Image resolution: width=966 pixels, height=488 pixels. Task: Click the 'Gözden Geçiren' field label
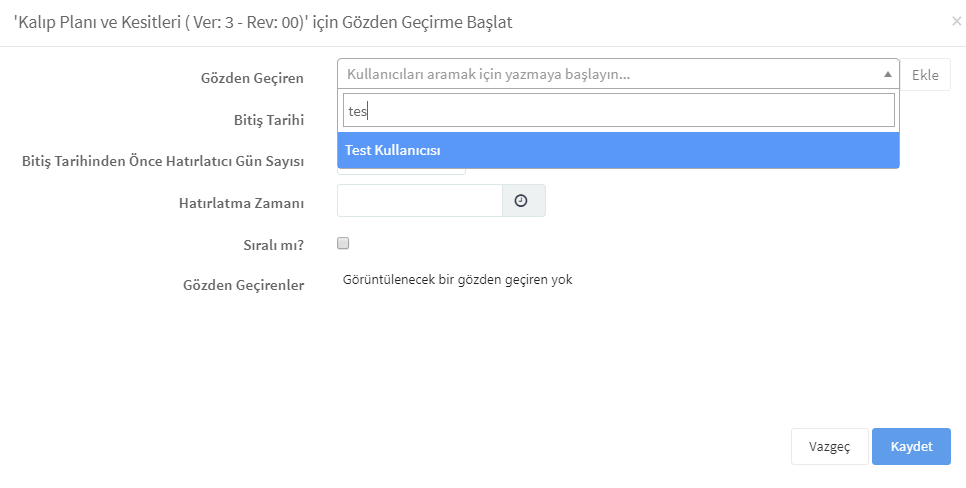click(x=252, y=78)
